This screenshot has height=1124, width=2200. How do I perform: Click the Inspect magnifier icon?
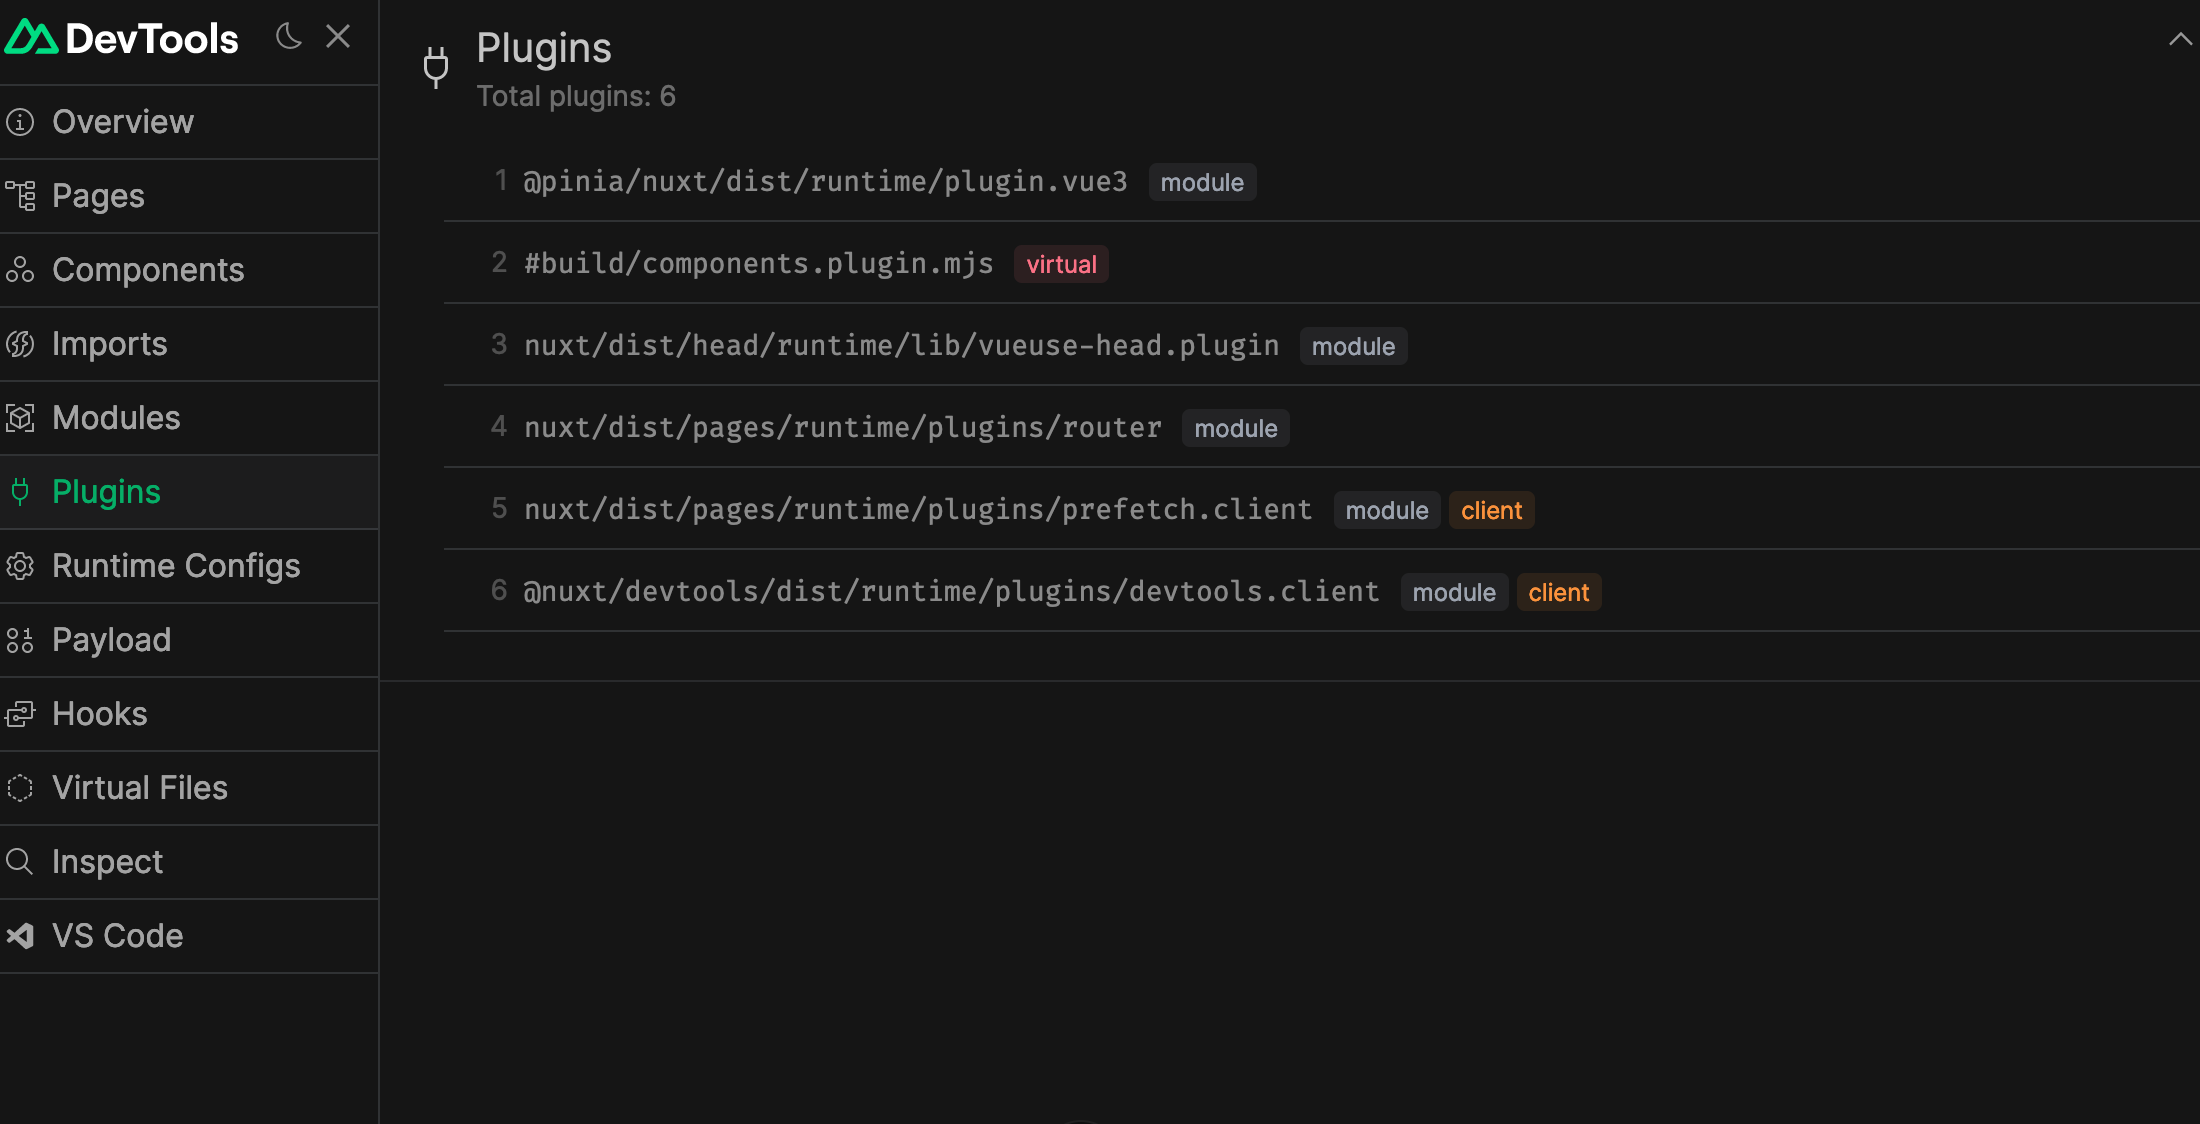tap(20, 862)
